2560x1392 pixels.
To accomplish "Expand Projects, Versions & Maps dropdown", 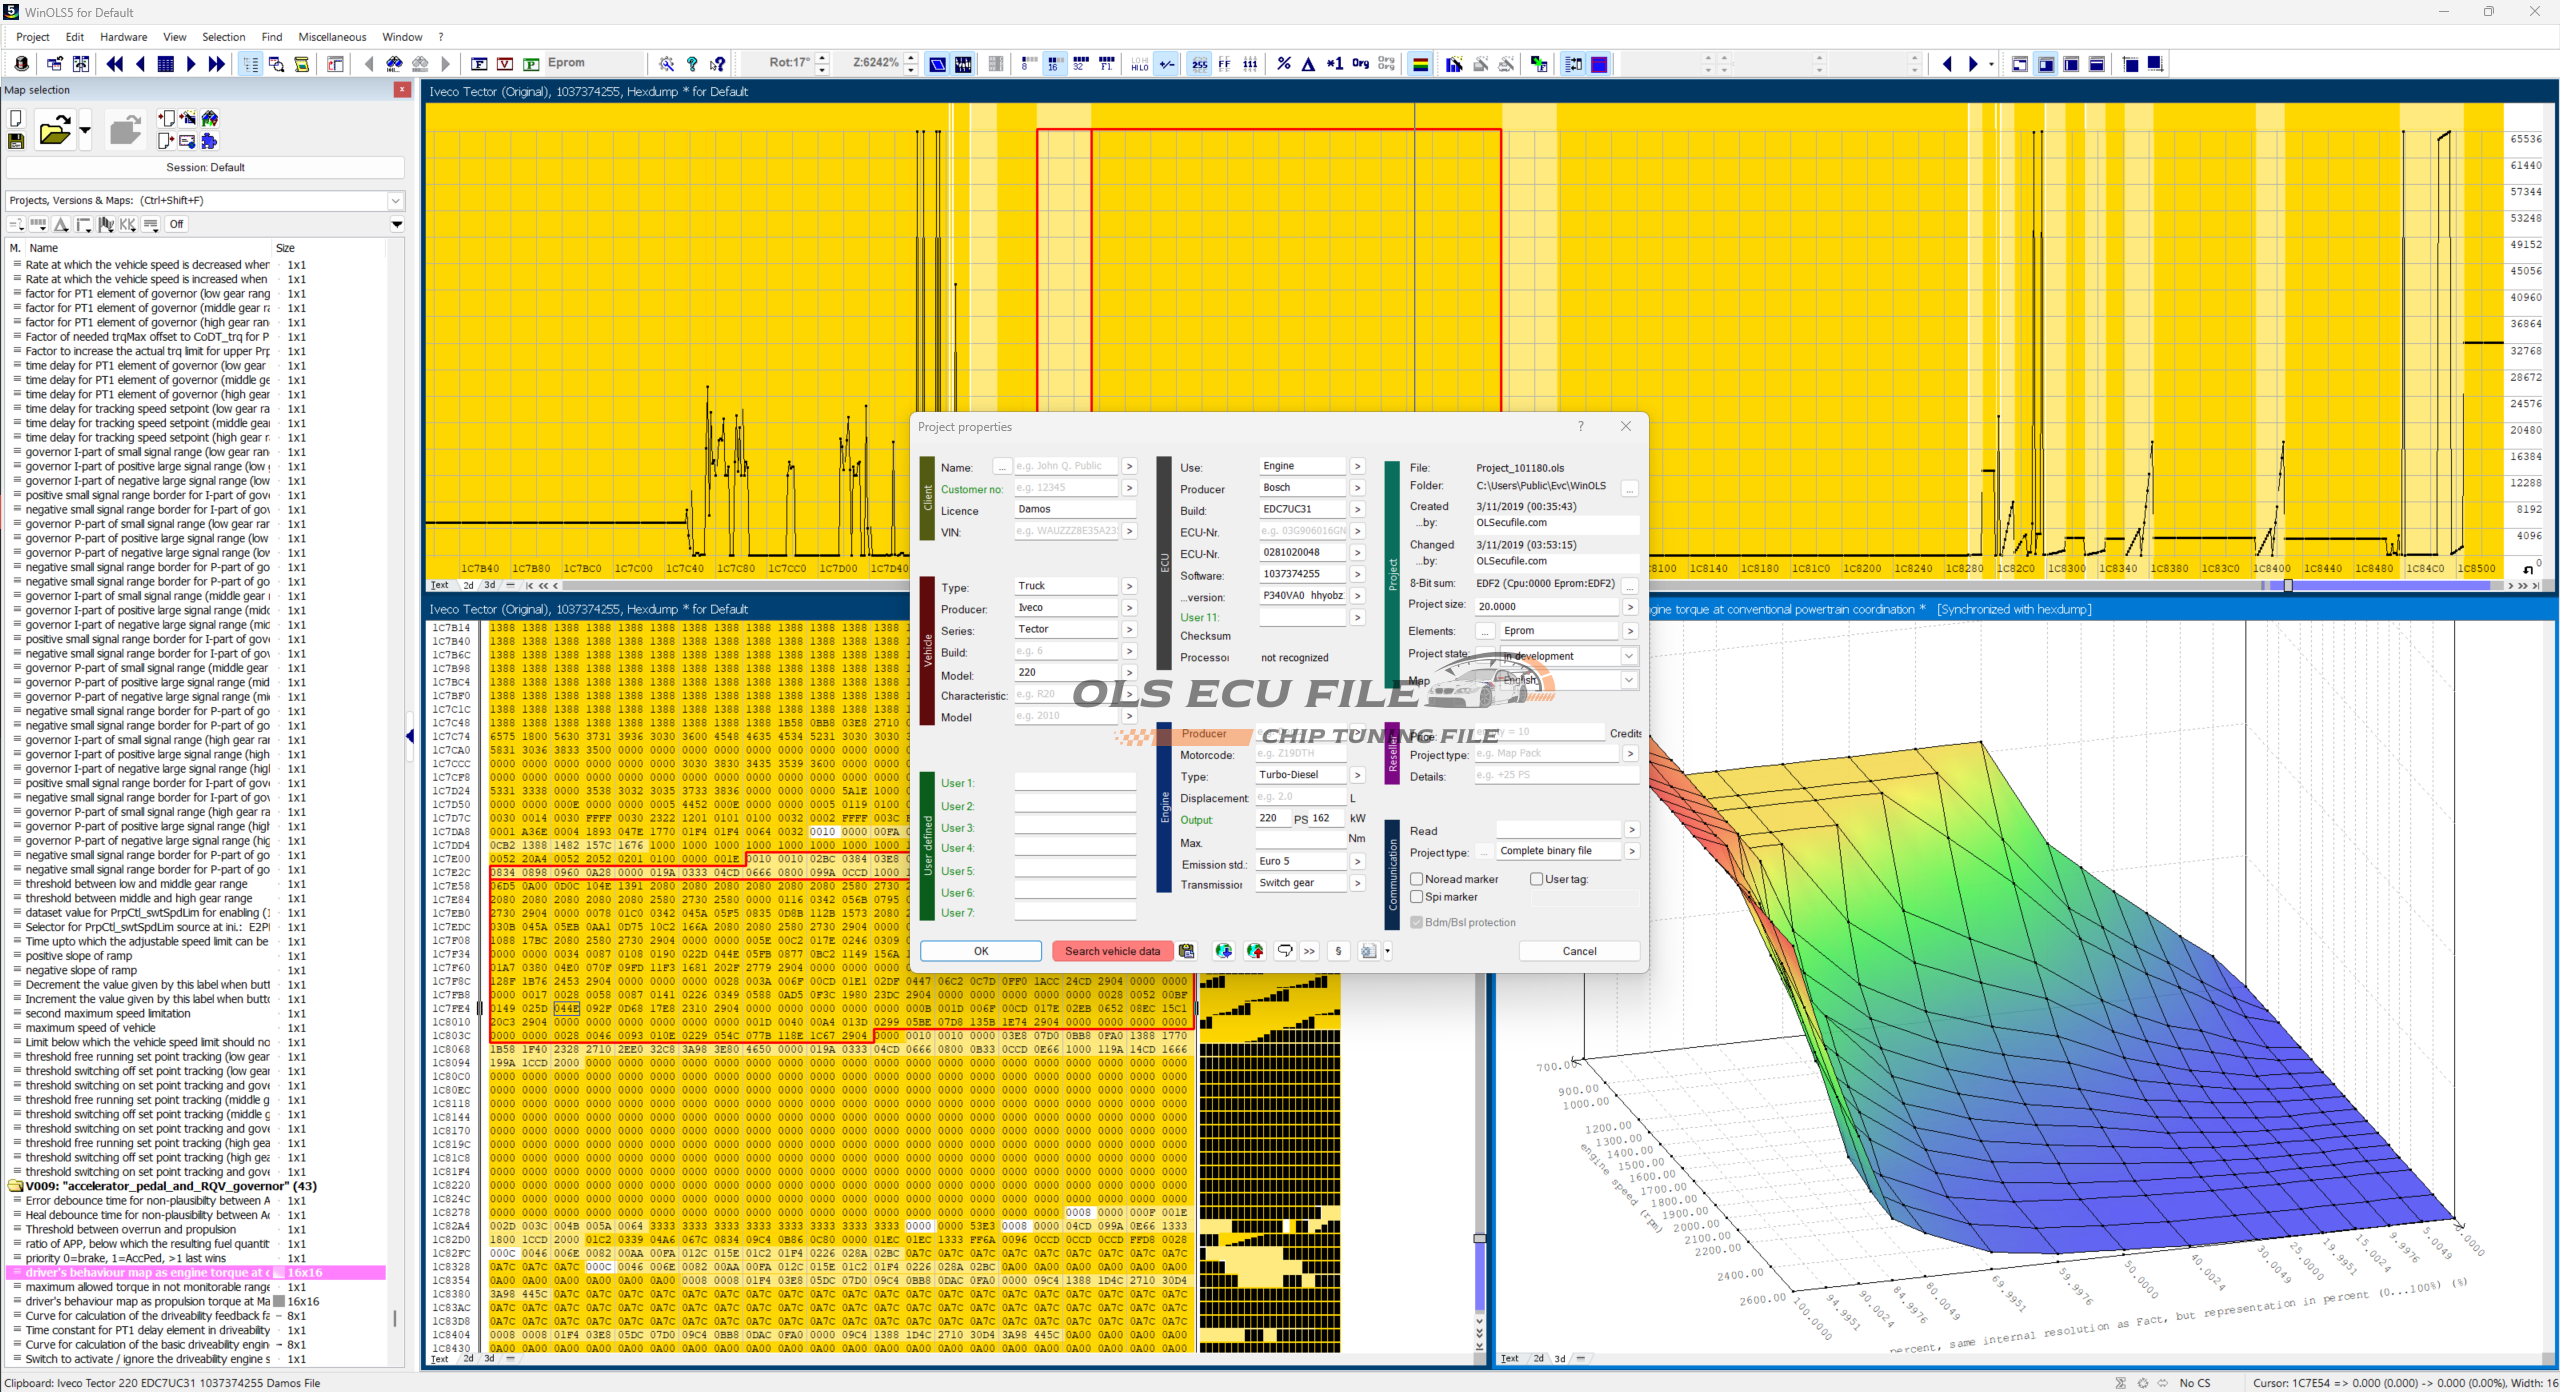I will (x=395, y=200).
